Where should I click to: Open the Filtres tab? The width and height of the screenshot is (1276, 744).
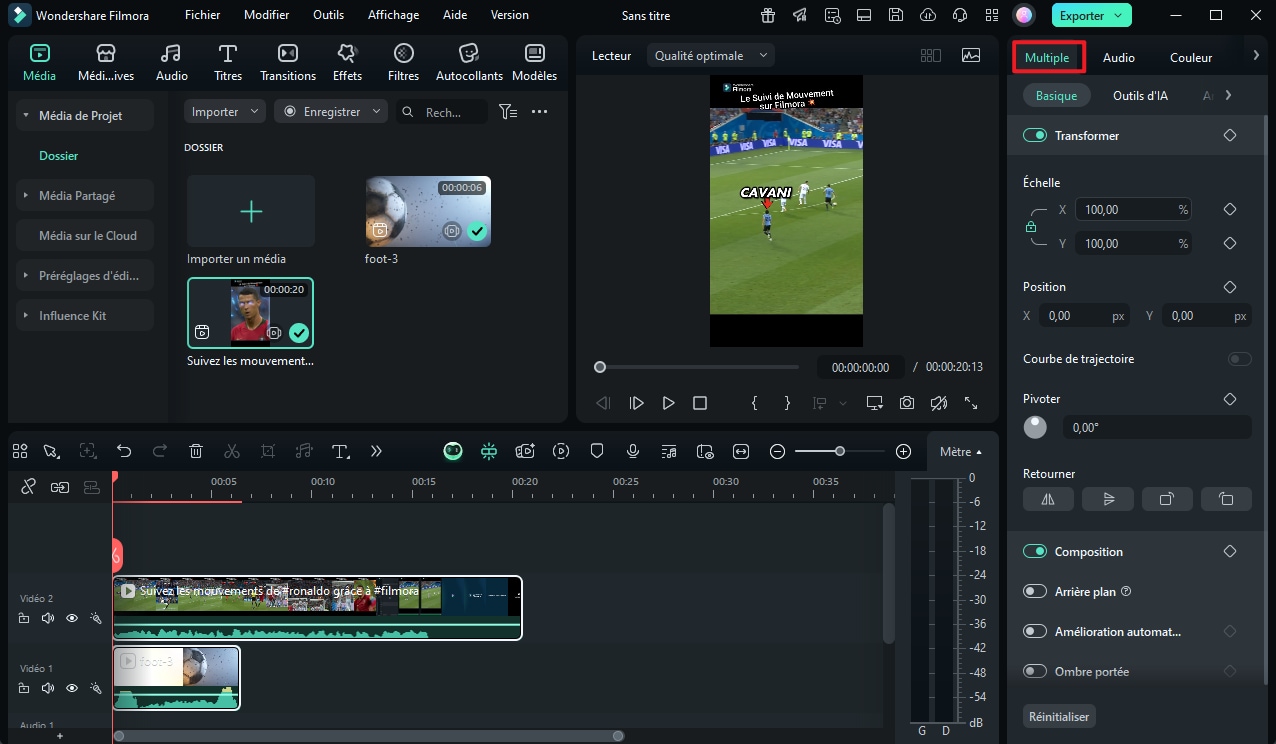(x=403, y=62)
